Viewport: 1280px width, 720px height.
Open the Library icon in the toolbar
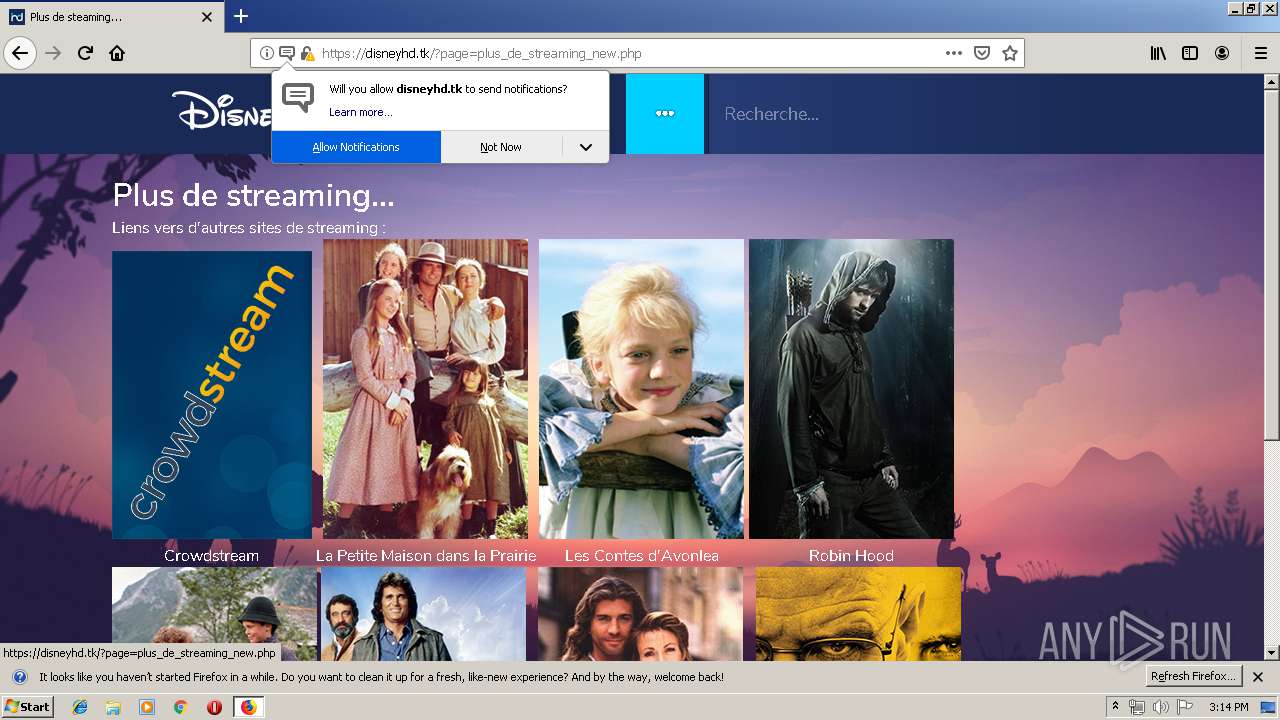1158,53
